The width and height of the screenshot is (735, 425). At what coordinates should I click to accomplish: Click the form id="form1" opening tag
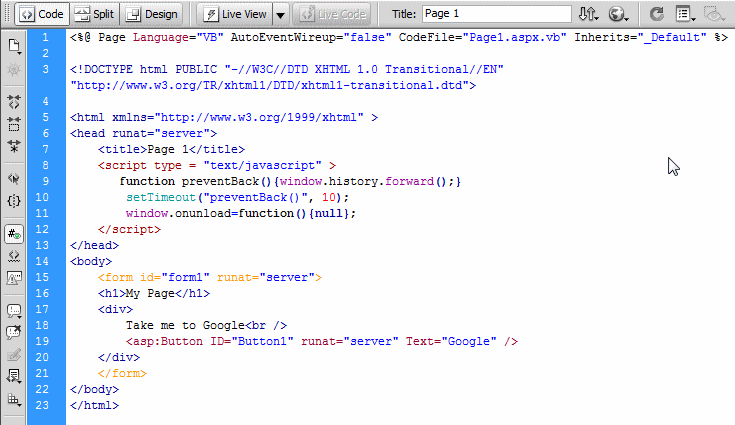[210, 277]
